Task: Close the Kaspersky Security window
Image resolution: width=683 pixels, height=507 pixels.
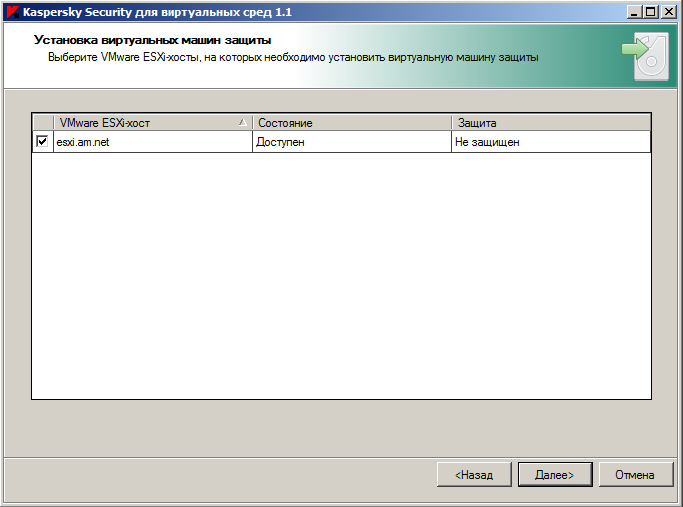Action: pyautogui.click(x=669, y=12)
